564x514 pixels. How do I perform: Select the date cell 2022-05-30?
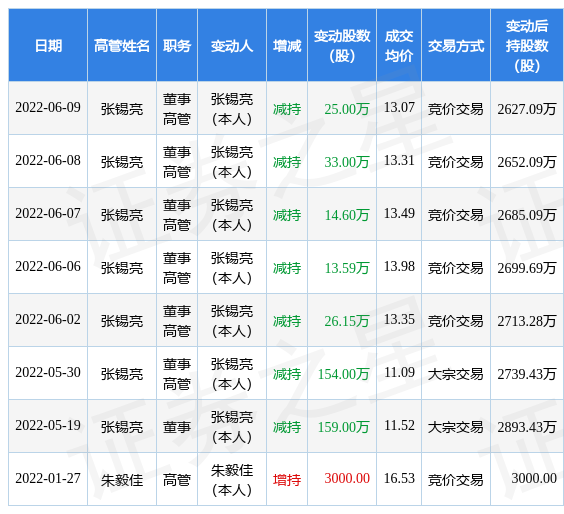[x=48, y=372]
